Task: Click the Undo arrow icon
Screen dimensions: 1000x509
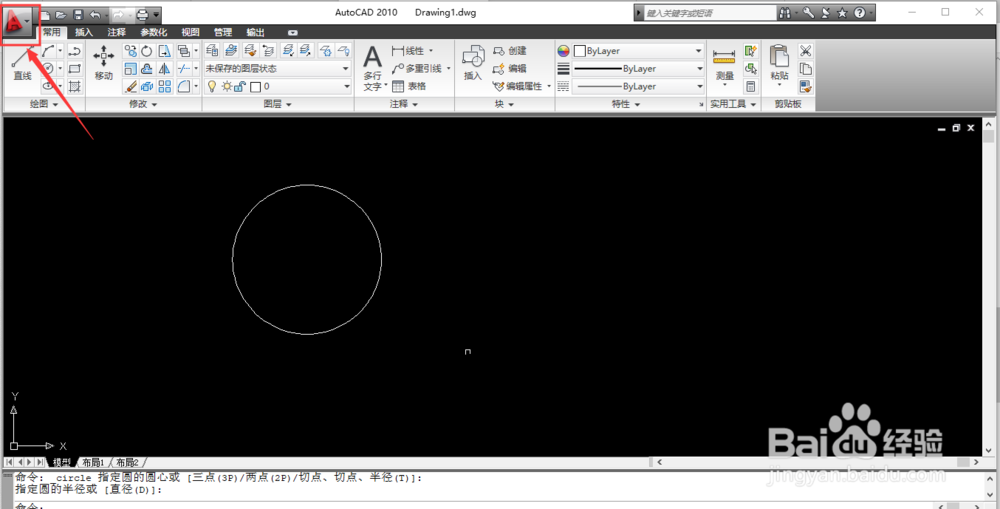Action: coord(95,13)
